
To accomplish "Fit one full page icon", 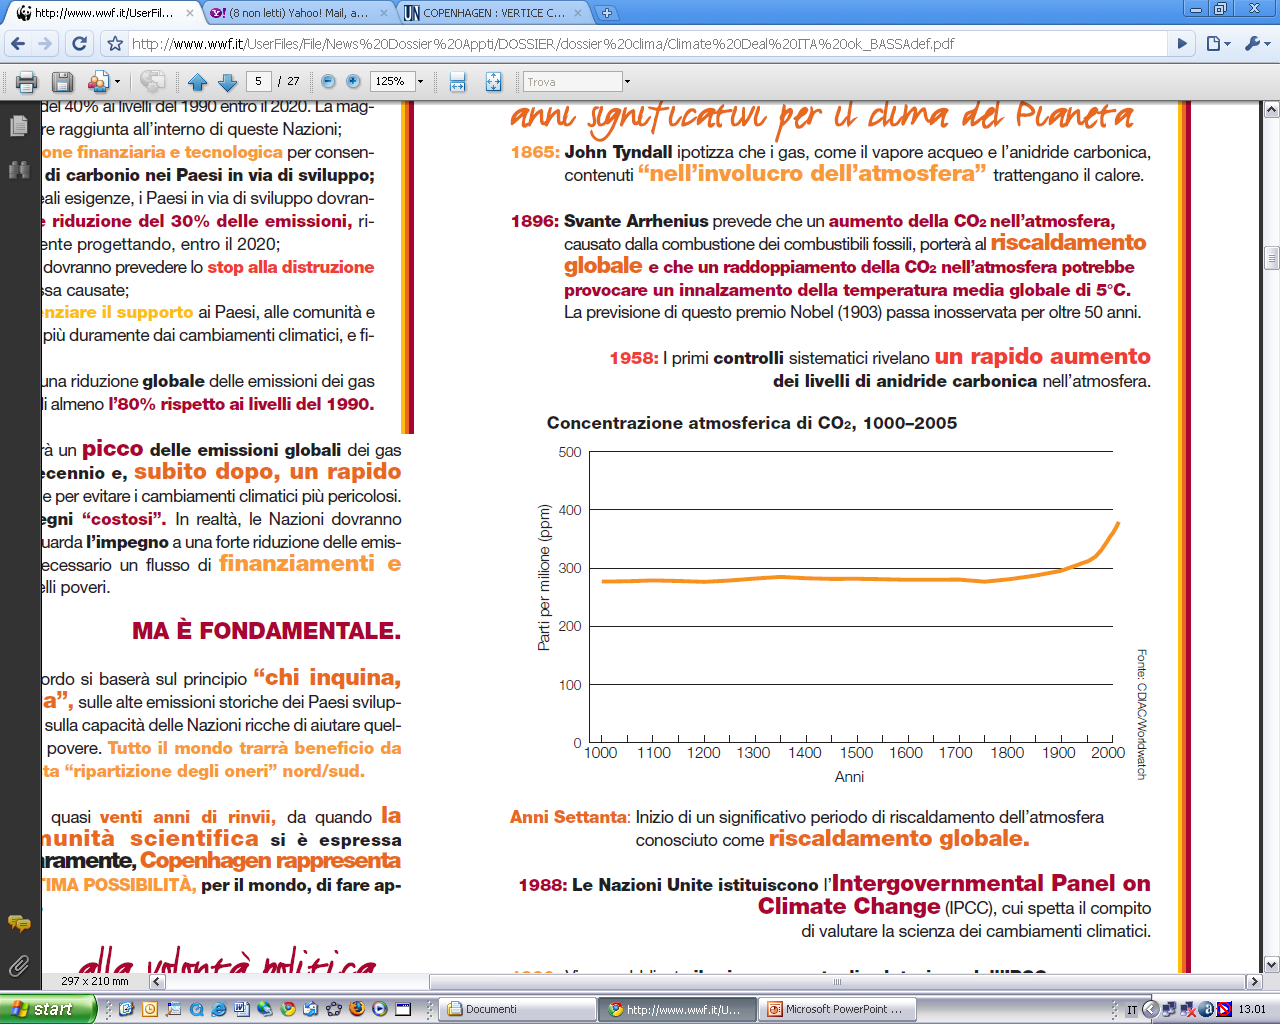I will coord(493,82).
